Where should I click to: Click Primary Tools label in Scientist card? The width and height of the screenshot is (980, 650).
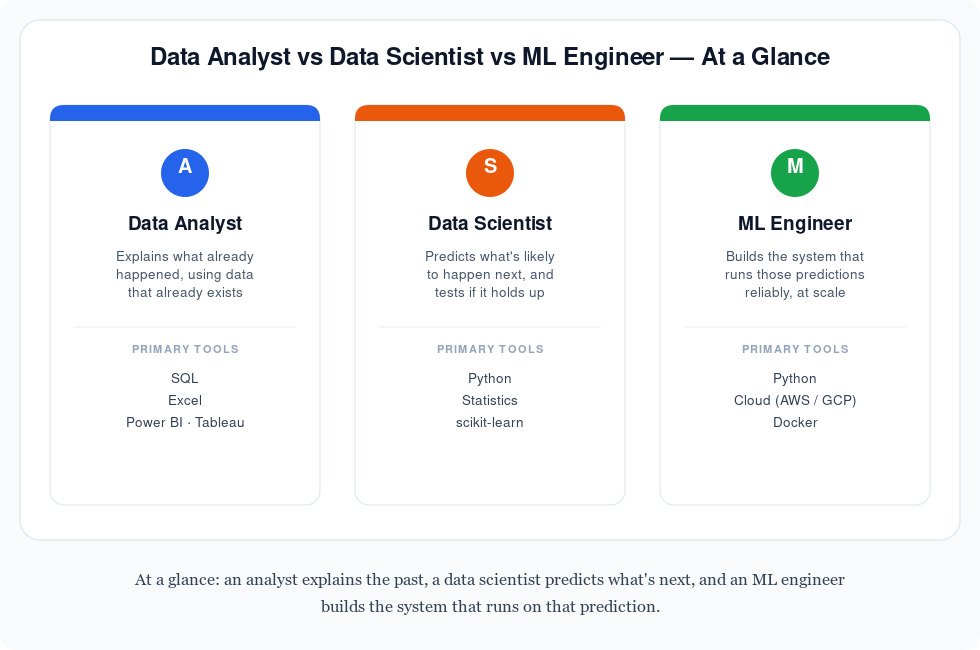pyautogui.click(x=490, y=349)
